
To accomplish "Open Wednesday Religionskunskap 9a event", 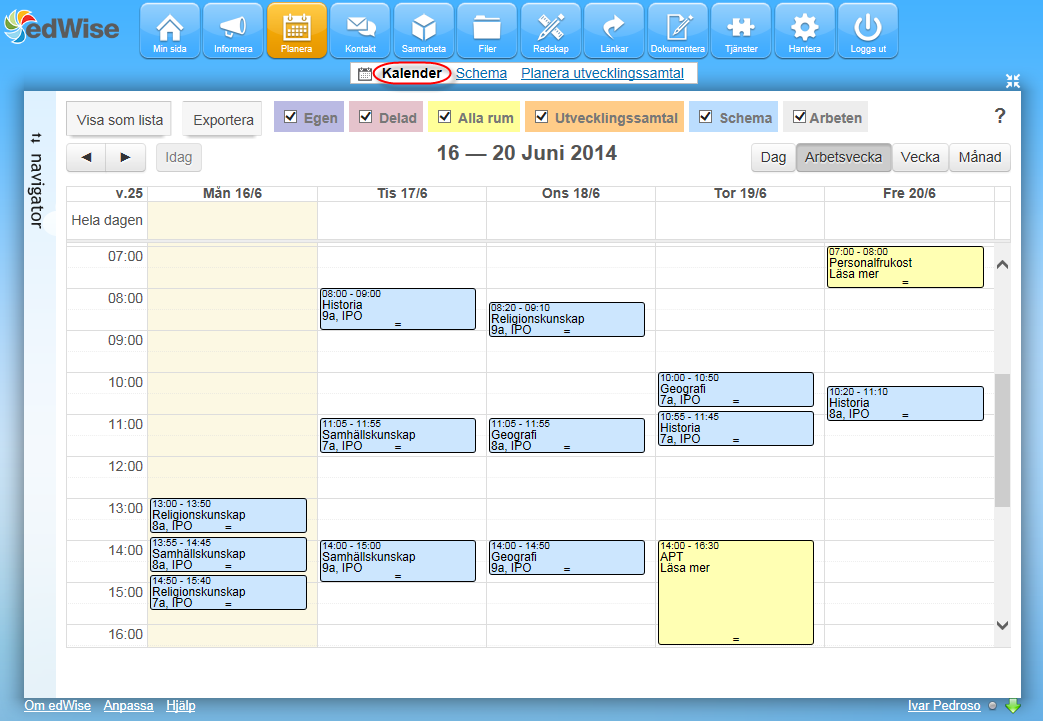I will (567, 319).
